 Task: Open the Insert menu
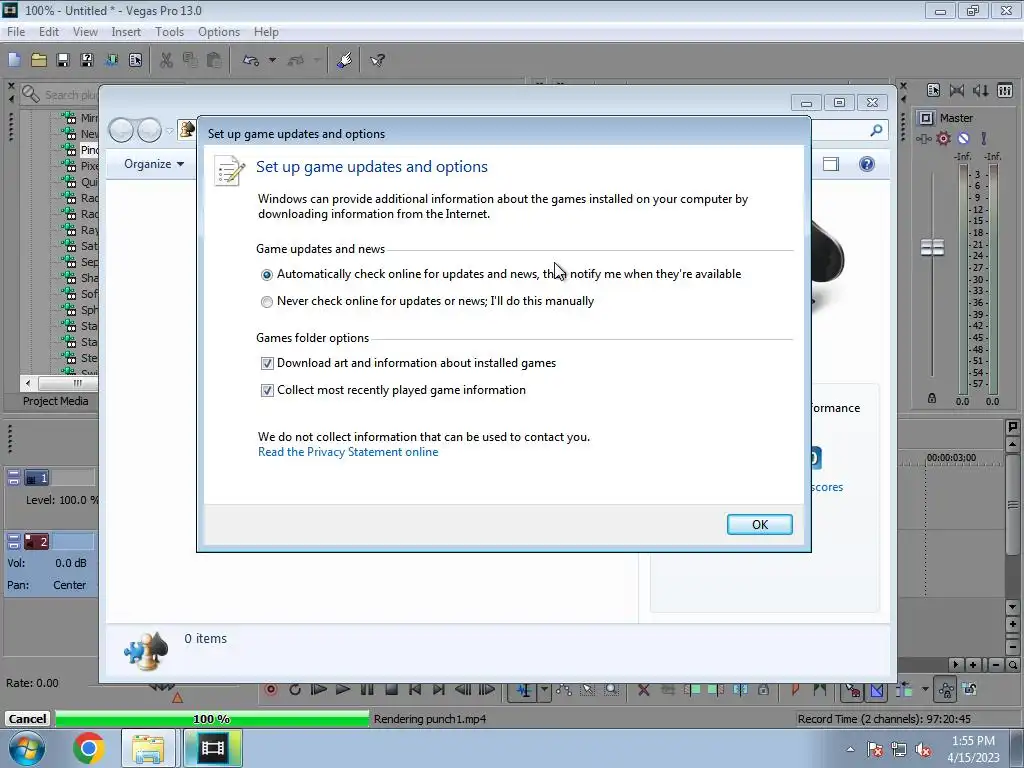126,32
